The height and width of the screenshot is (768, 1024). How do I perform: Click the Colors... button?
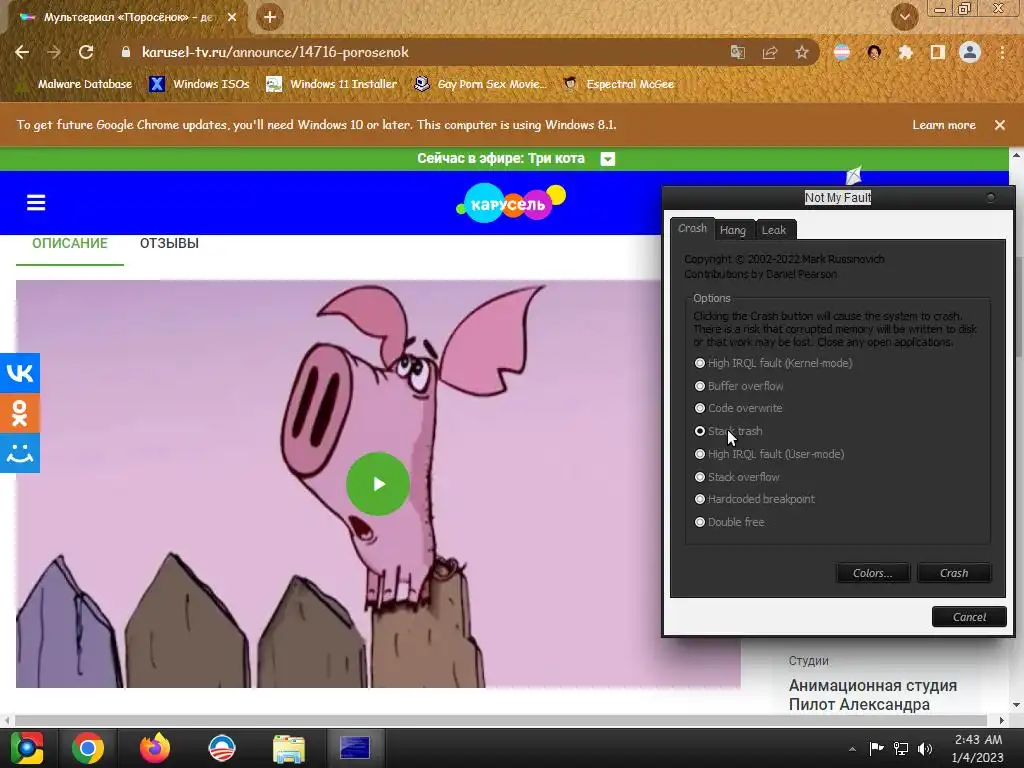[872, 573]
